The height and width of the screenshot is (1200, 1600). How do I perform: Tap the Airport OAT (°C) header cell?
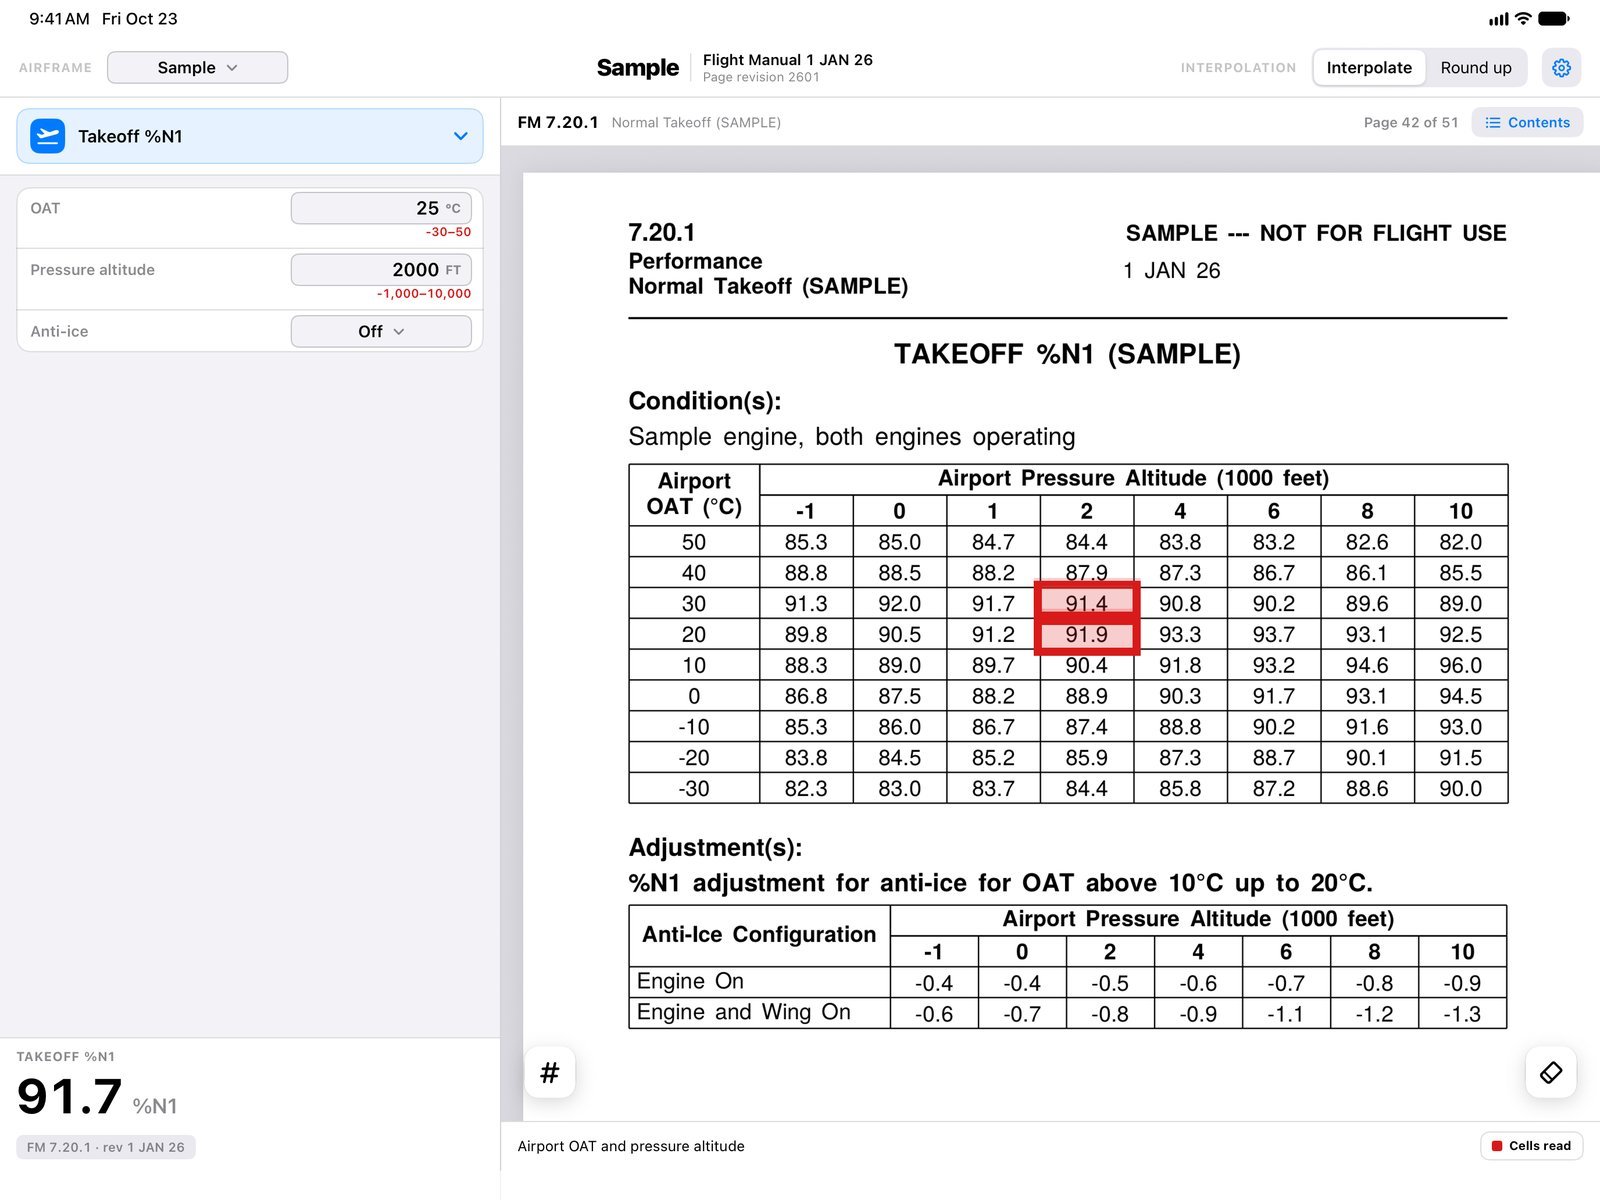coord(694,494)
